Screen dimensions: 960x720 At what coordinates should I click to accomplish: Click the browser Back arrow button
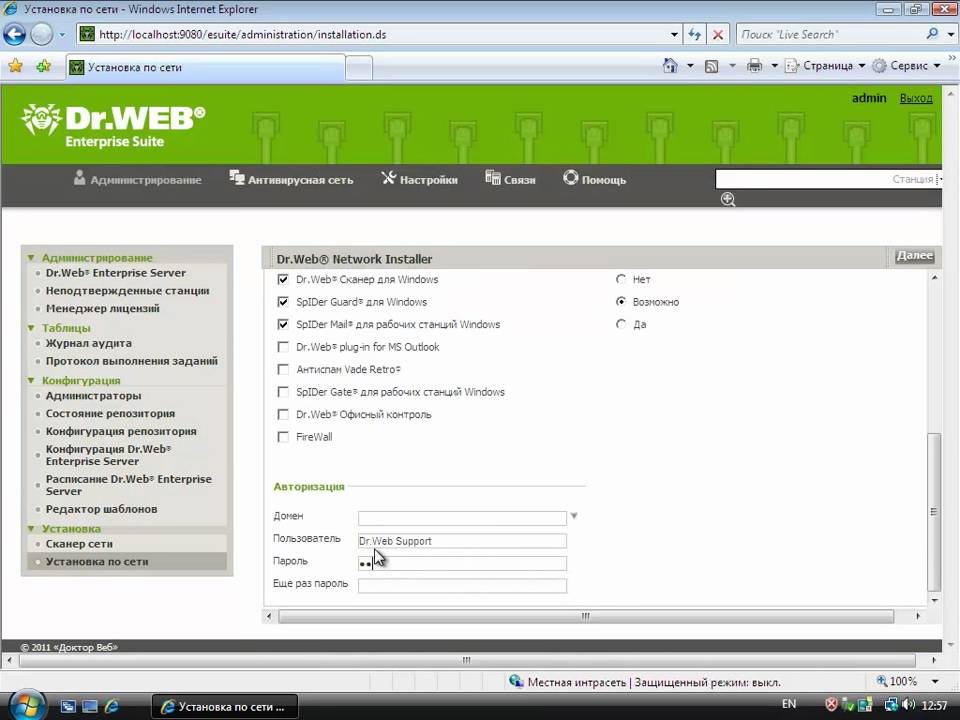coord(15,34)
